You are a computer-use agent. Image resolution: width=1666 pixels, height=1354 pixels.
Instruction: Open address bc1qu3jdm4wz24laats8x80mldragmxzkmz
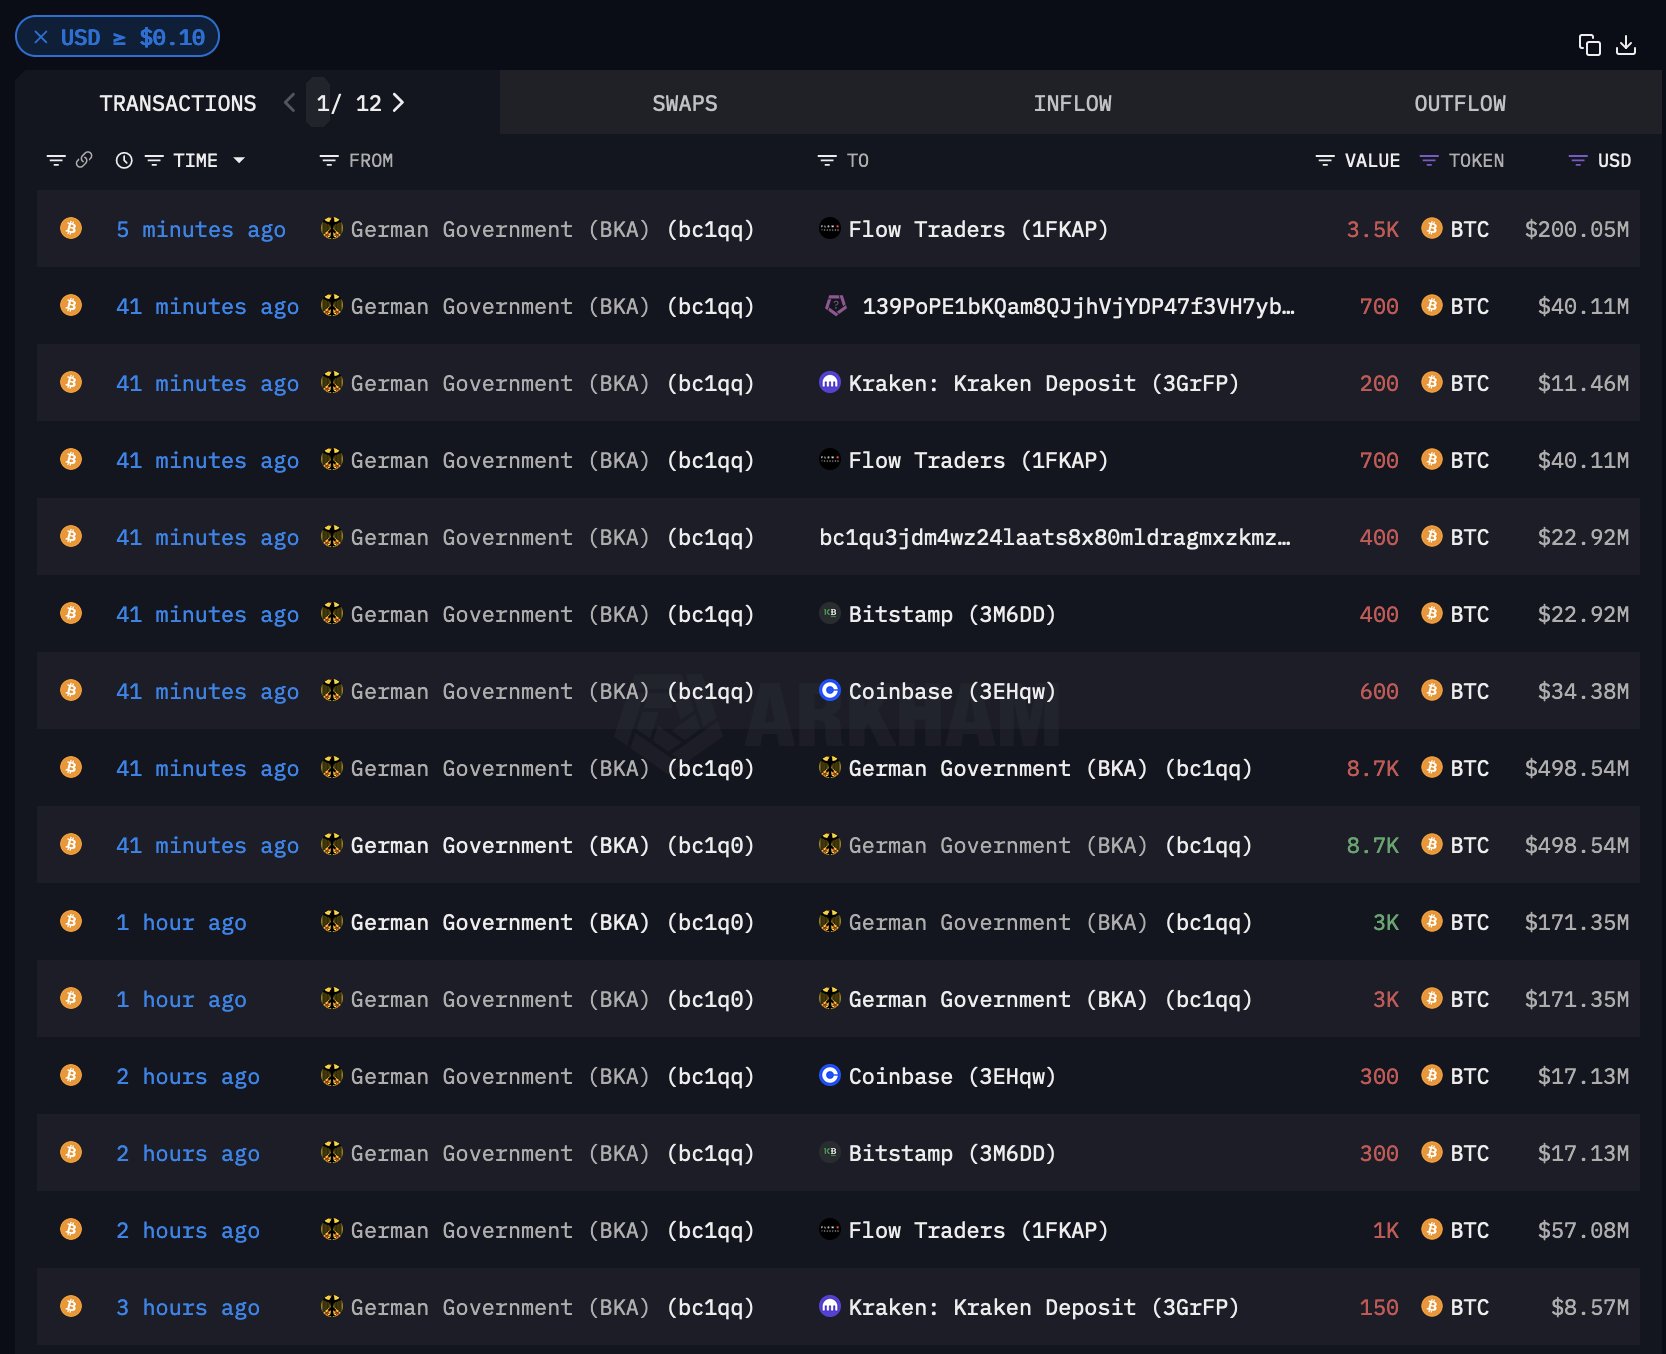pyautogui.click(x=1055, y=537)
